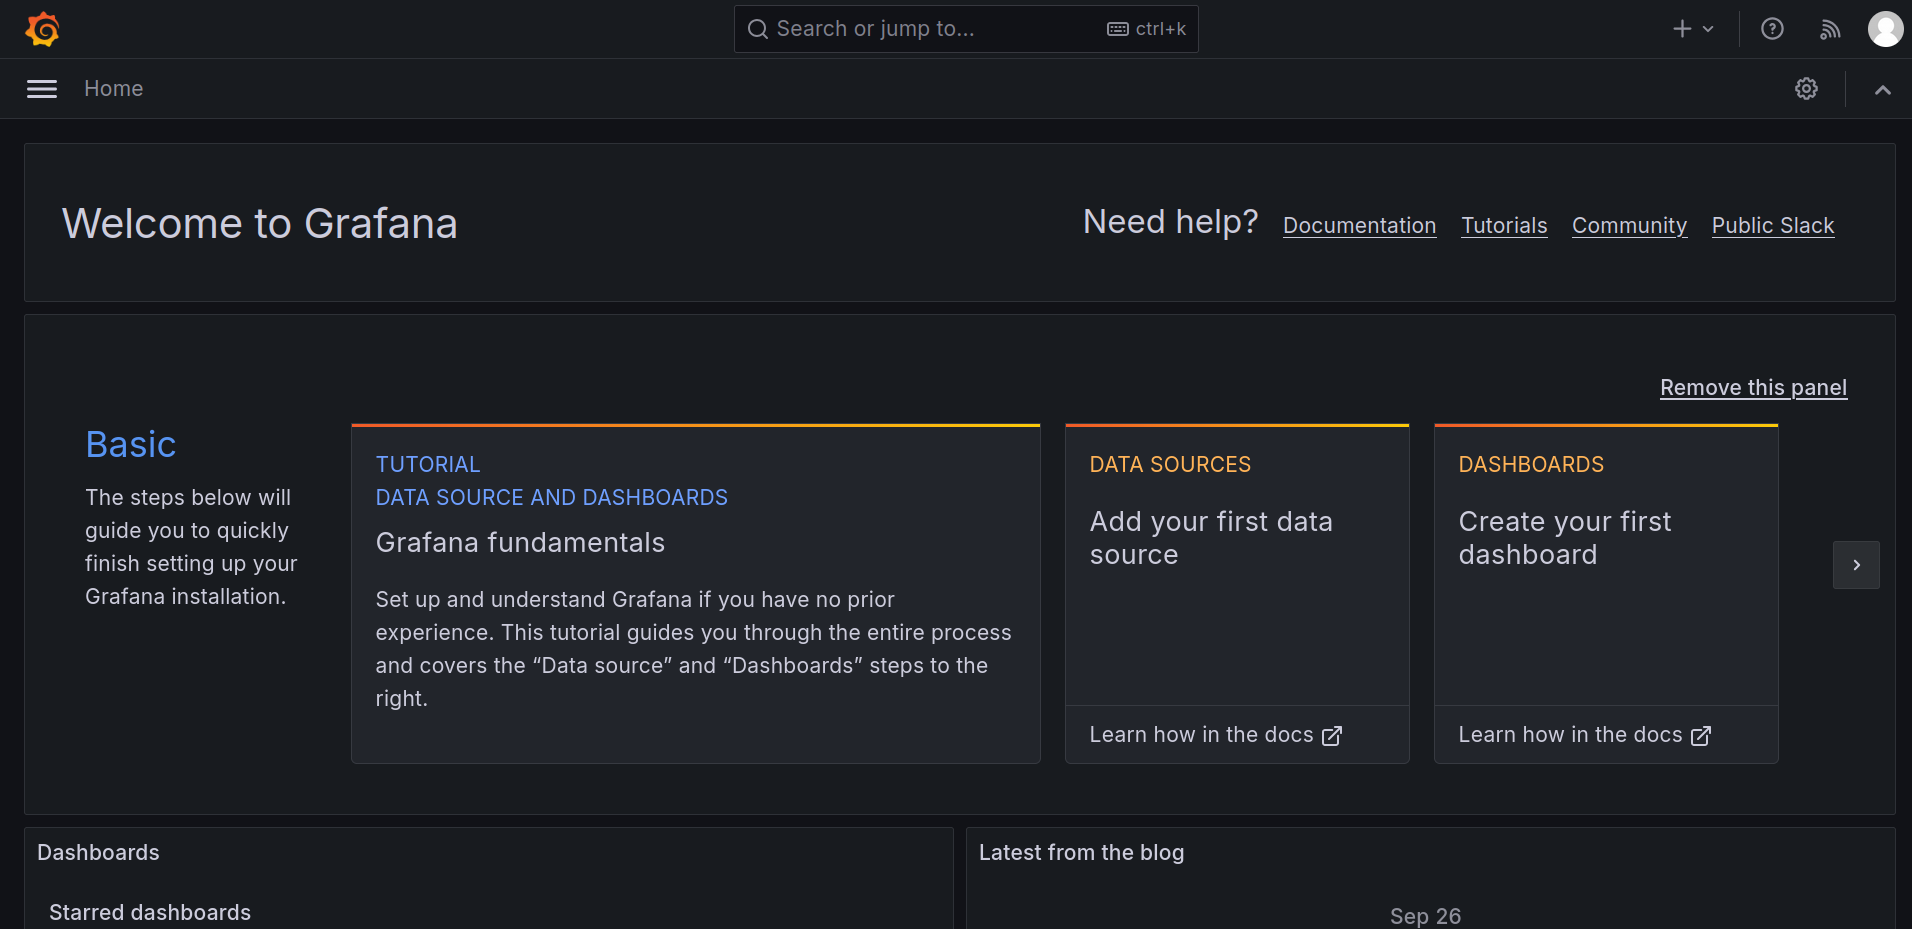The image size is (1912, 929).
Task: Click external link icon on data sources card
Action: pos(1332,736)
